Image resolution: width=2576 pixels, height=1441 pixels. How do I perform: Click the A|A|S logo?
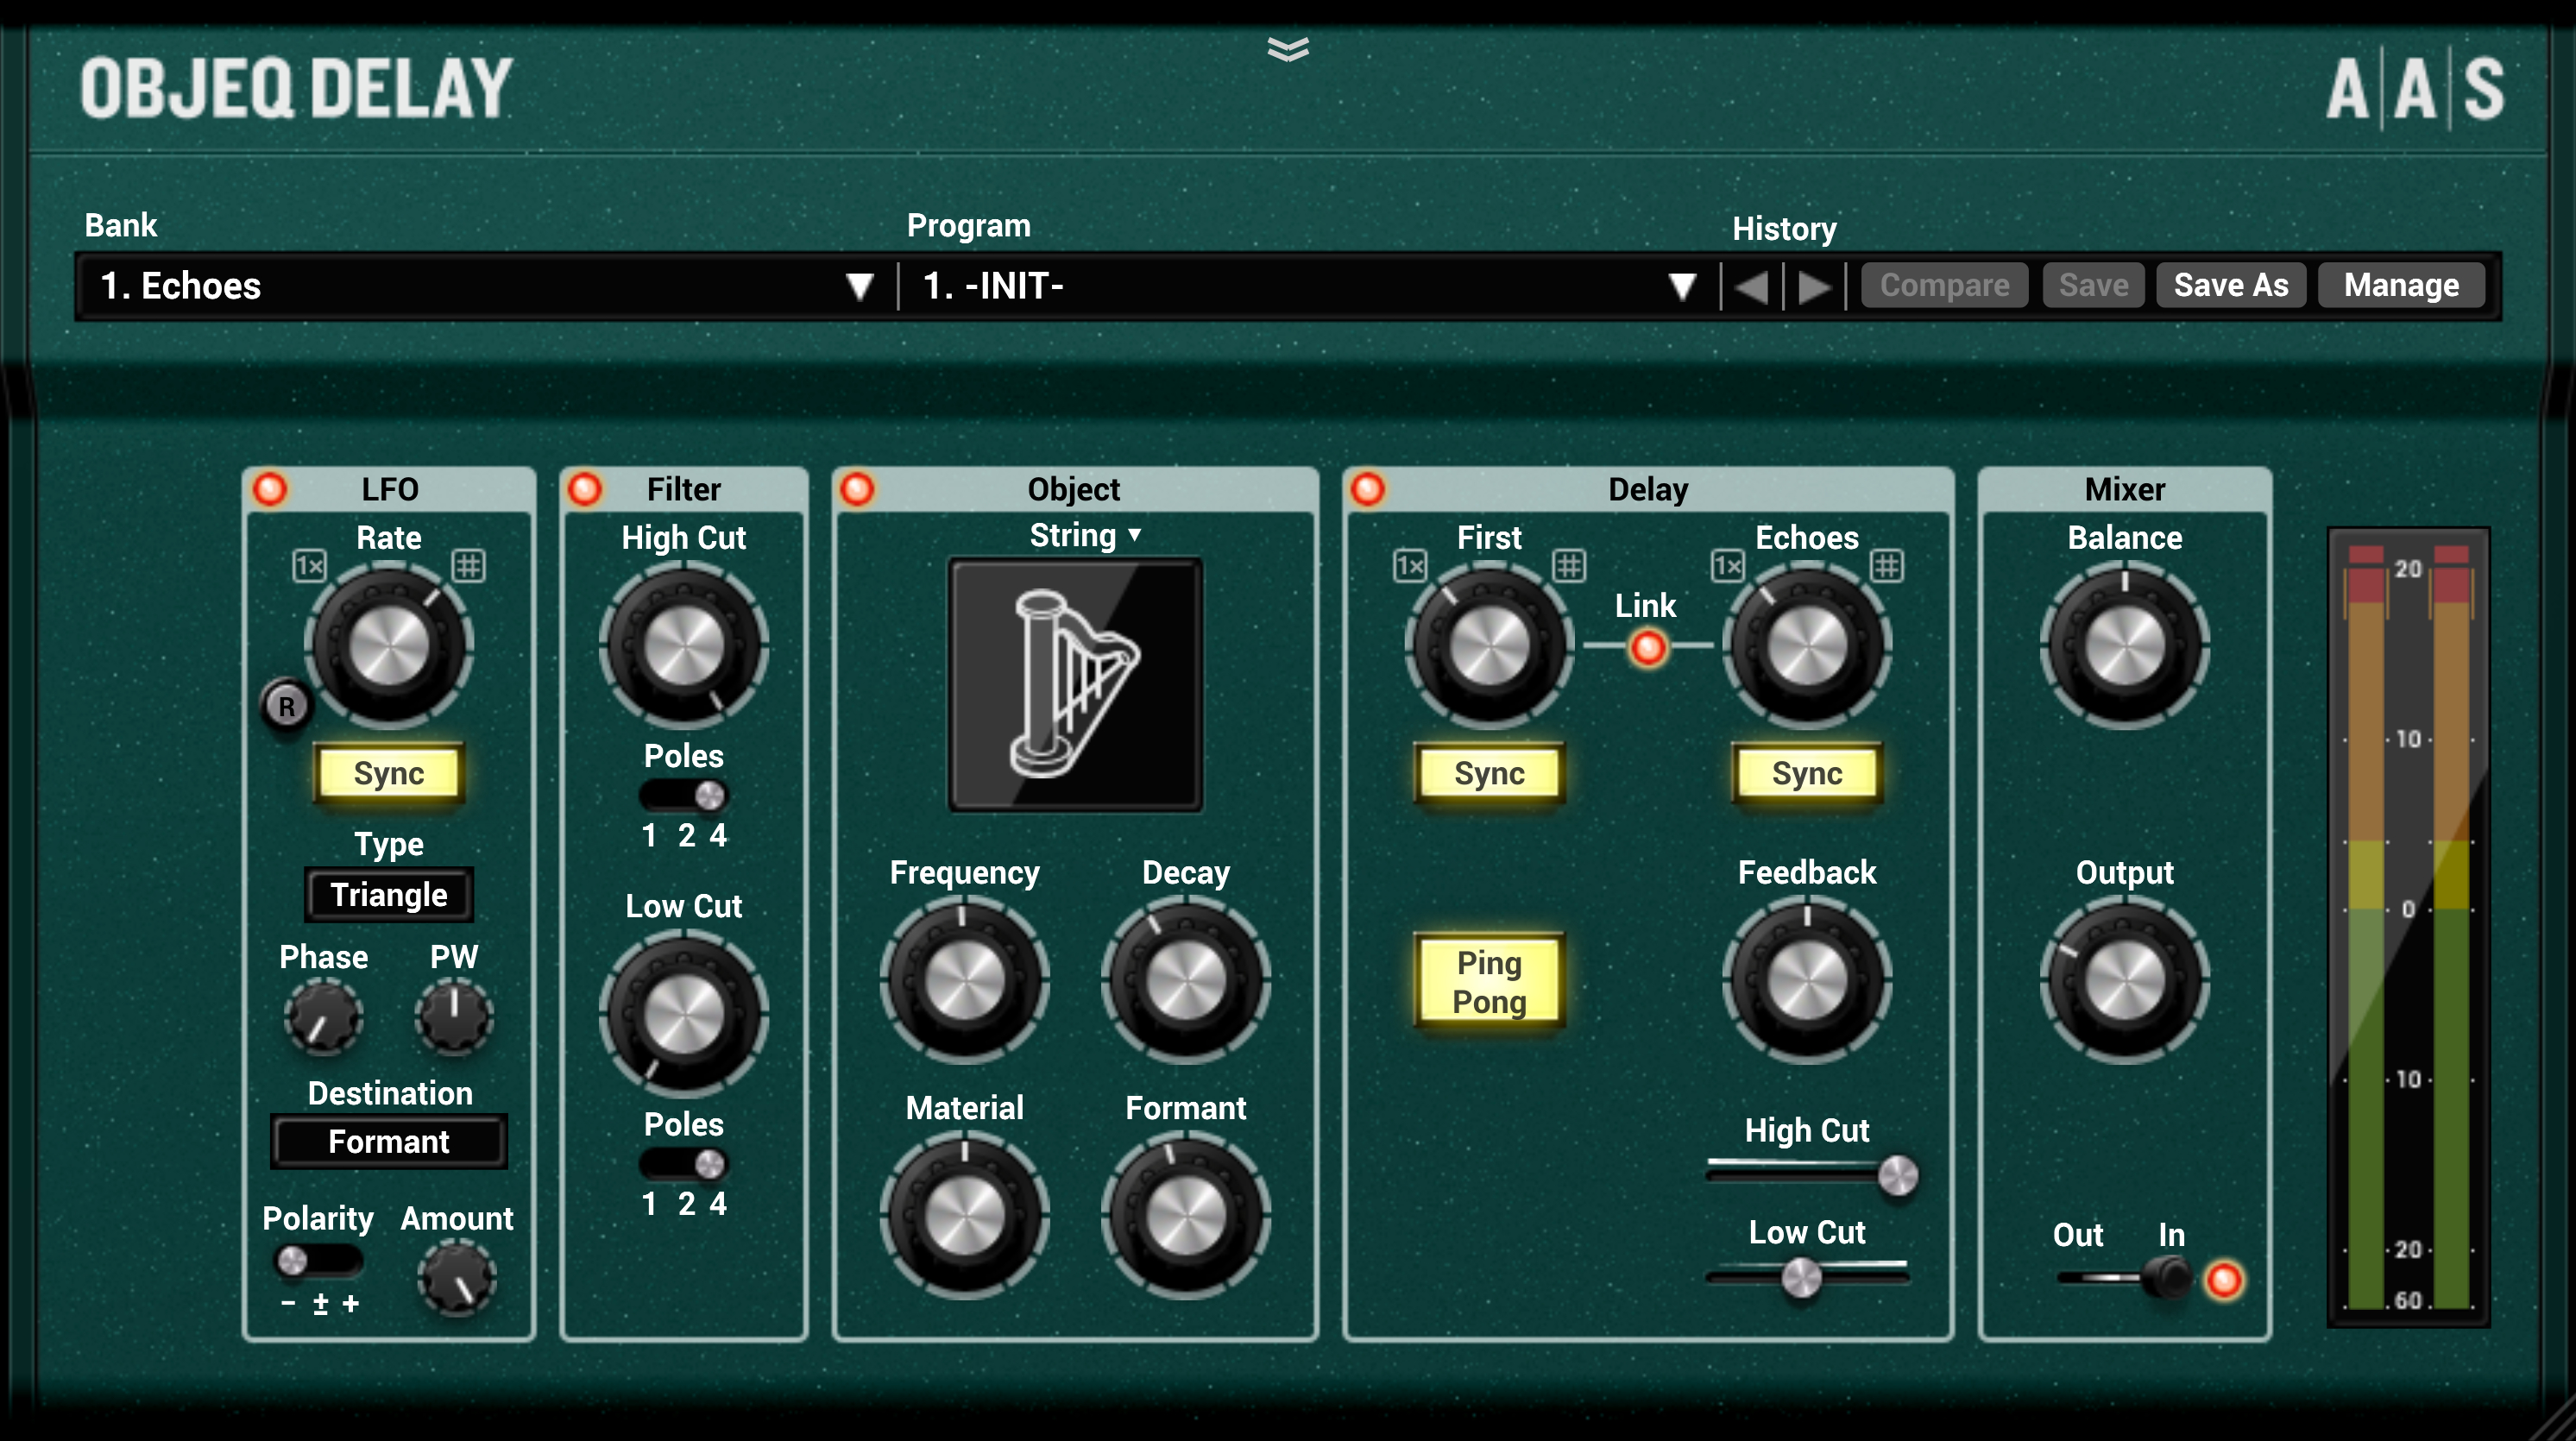point(2417,90)
